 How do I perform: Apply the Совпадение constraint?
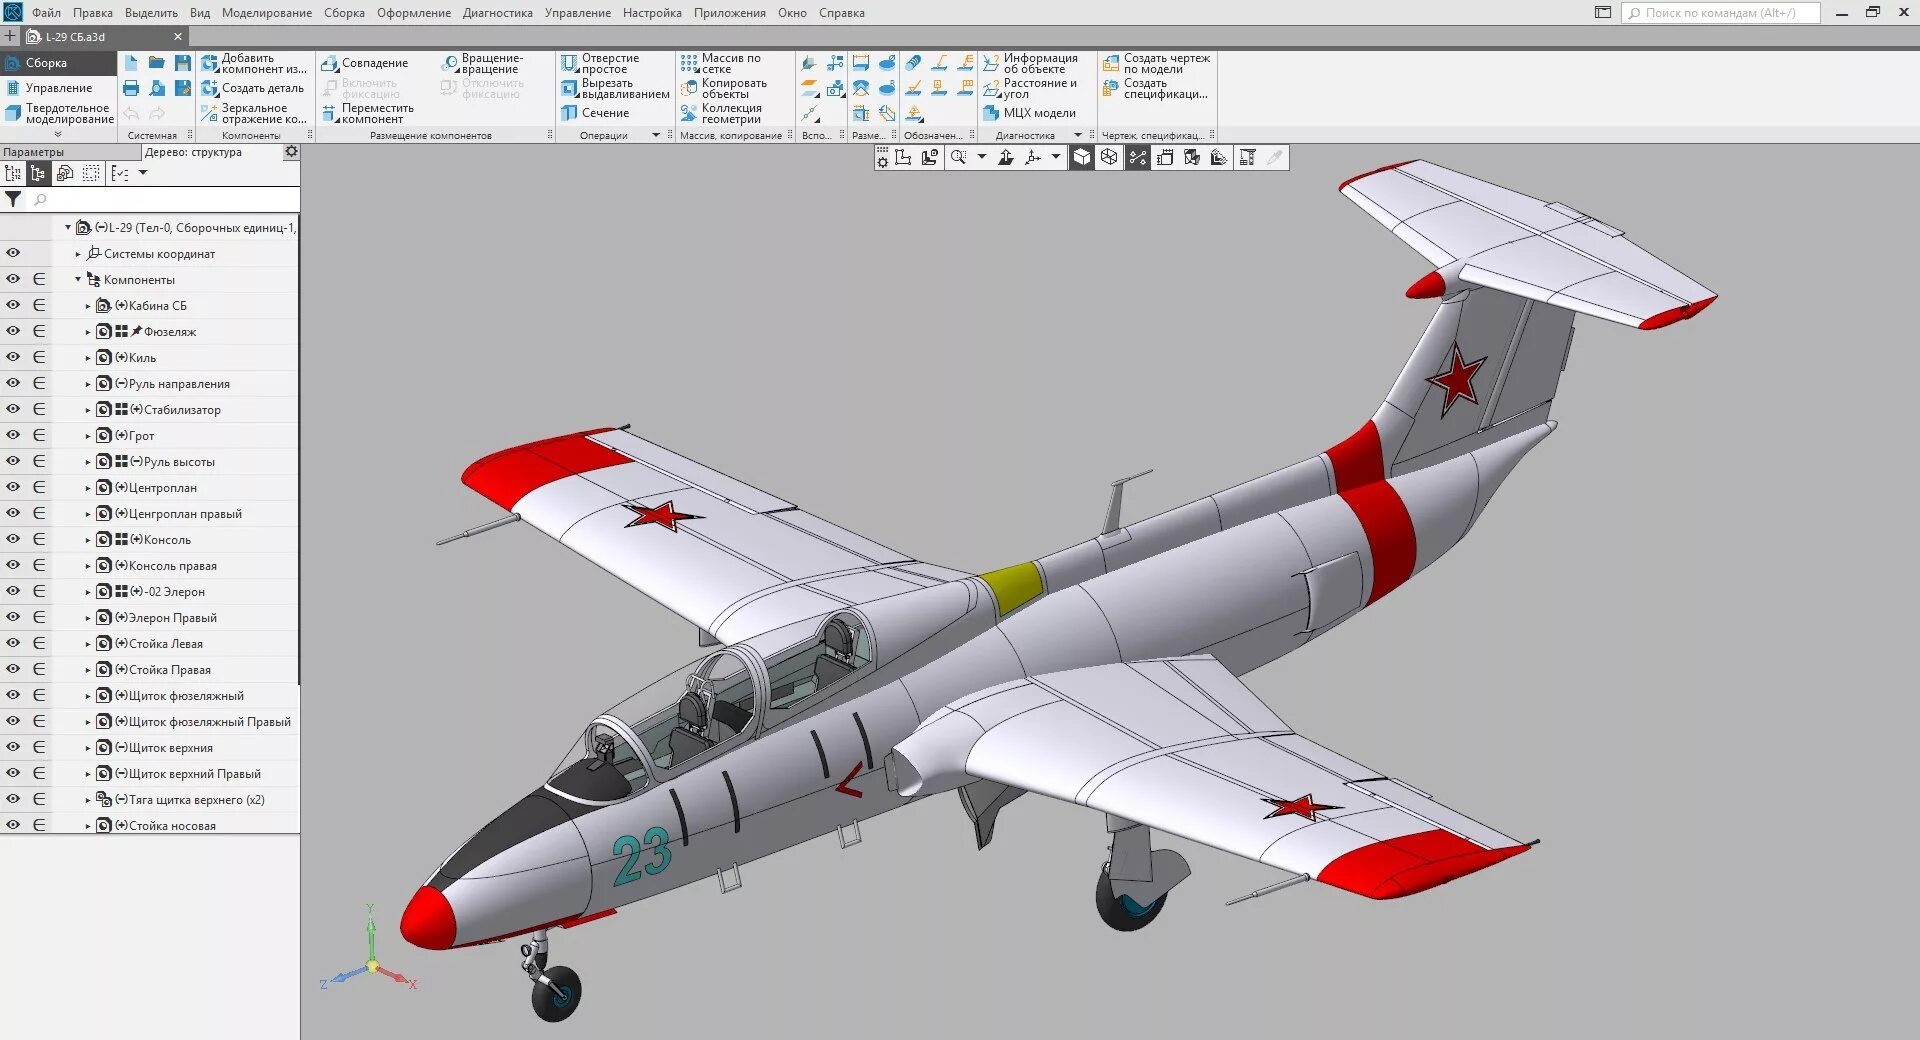(365, 63)
